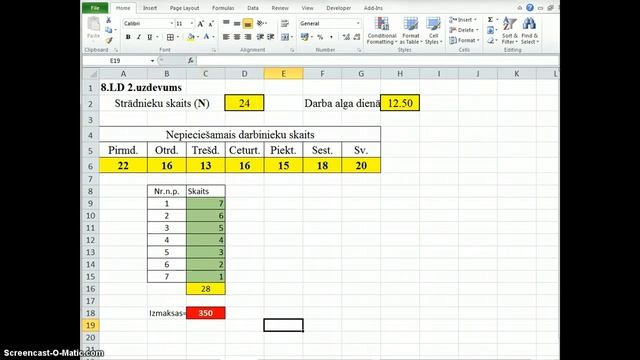Toggle Italic formatting
This screenshot has height=360, width=640.
(139, 37)
